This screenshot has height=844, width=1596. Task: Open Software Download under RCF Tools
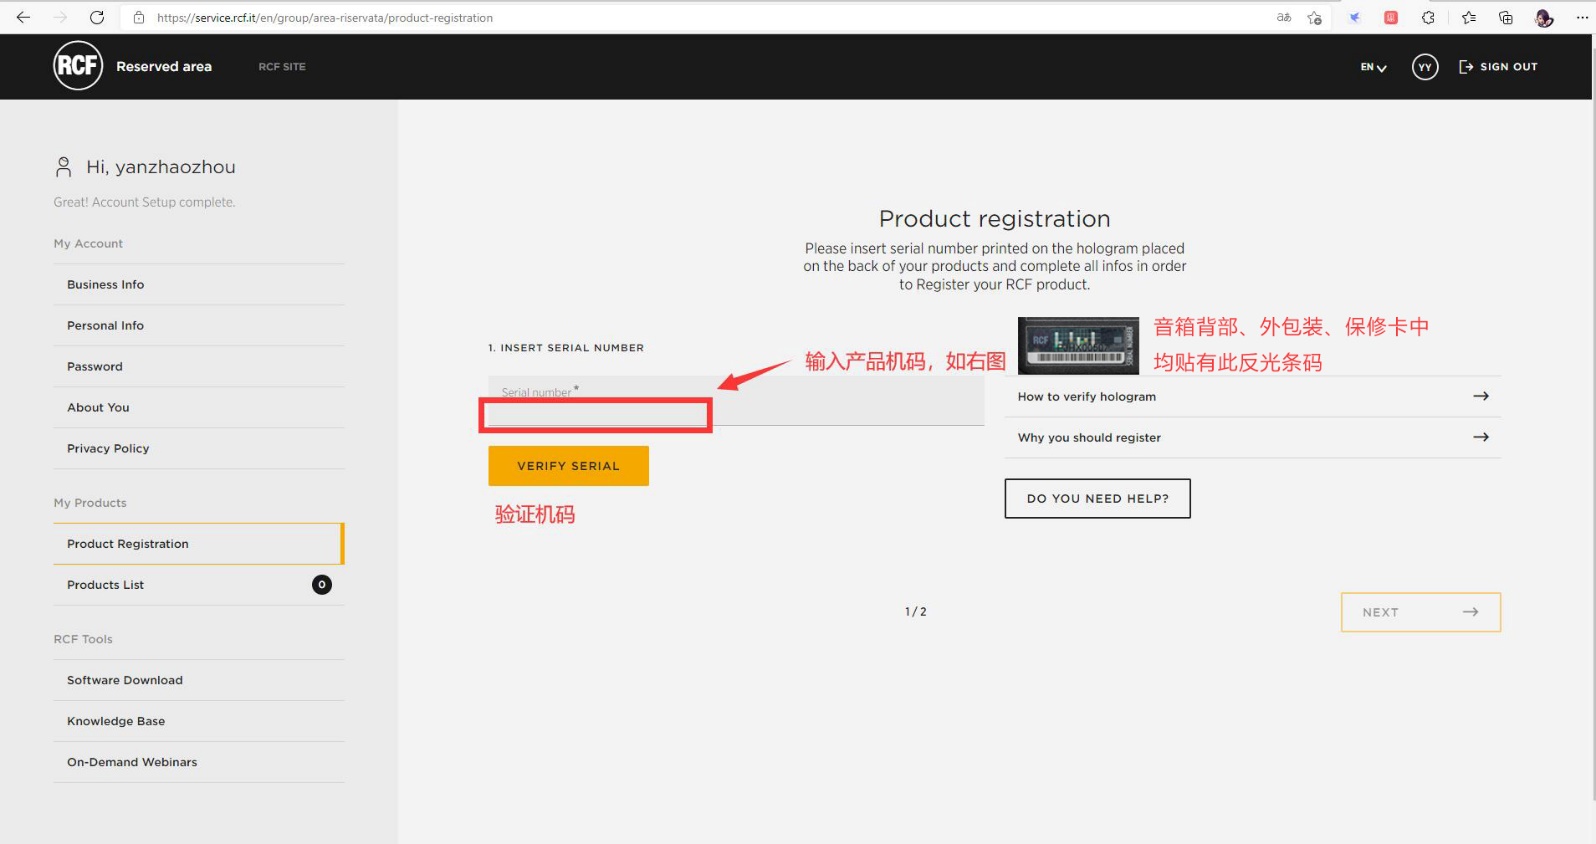click(199, 680)
